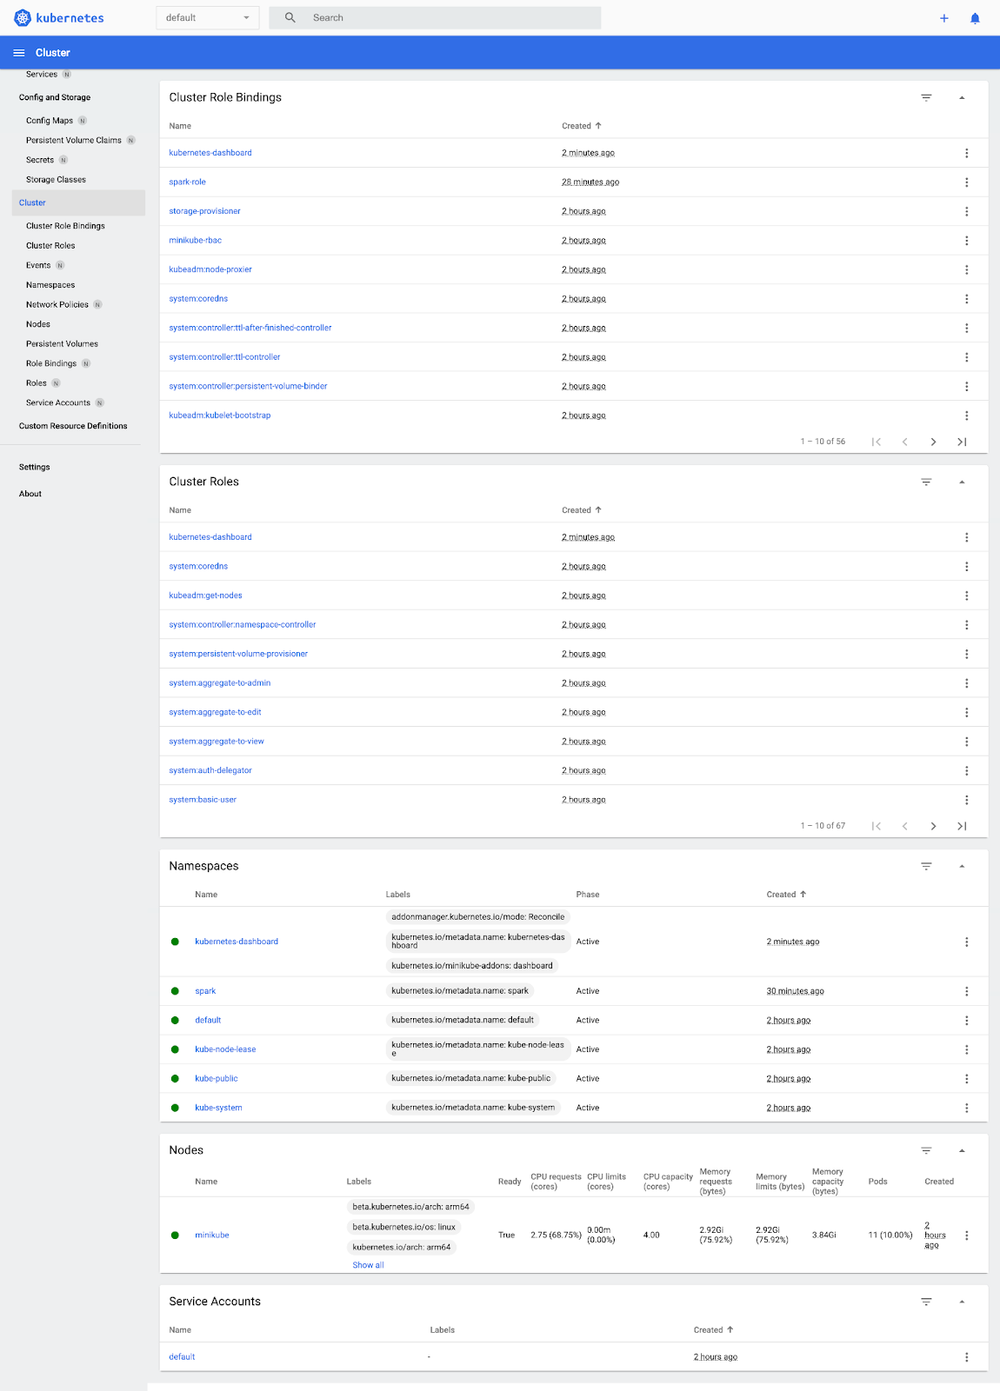
Task: Click the notifications bell icon
Action: 975,18
